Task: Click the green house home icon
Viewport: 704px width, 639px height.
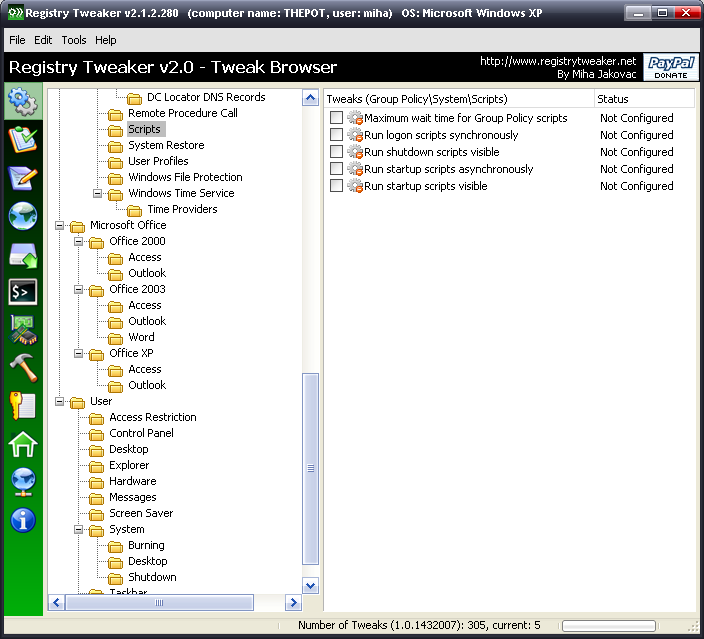Action: [23, 444]
